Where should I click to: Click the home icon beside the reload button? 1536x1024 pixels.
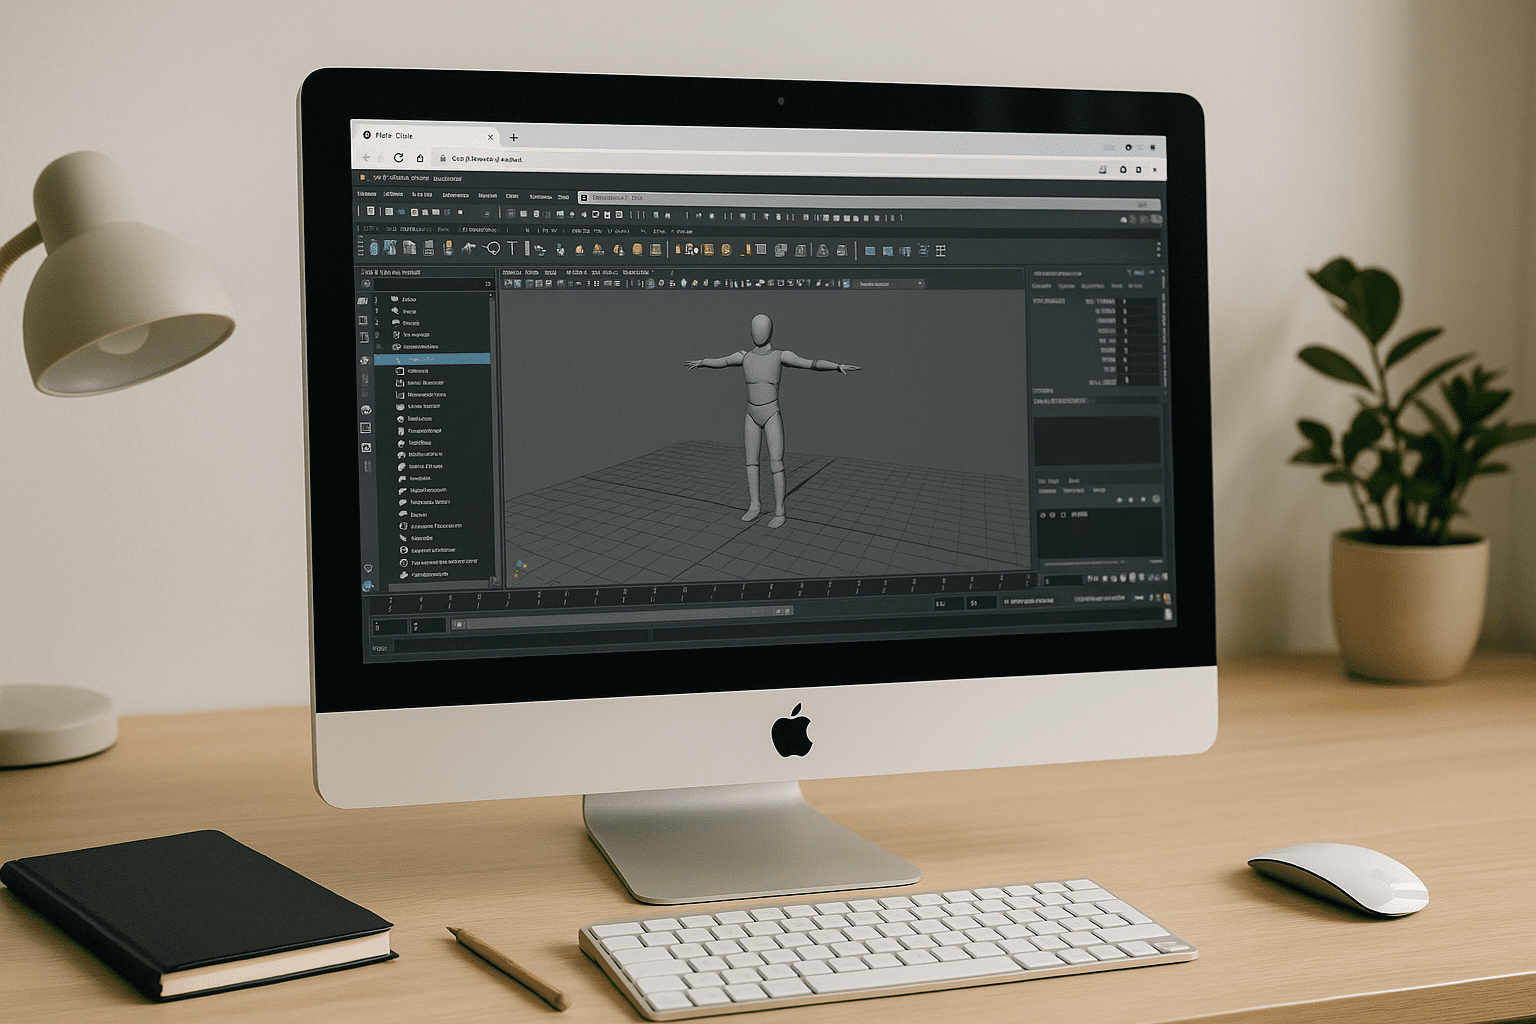(x=420, y=158)
